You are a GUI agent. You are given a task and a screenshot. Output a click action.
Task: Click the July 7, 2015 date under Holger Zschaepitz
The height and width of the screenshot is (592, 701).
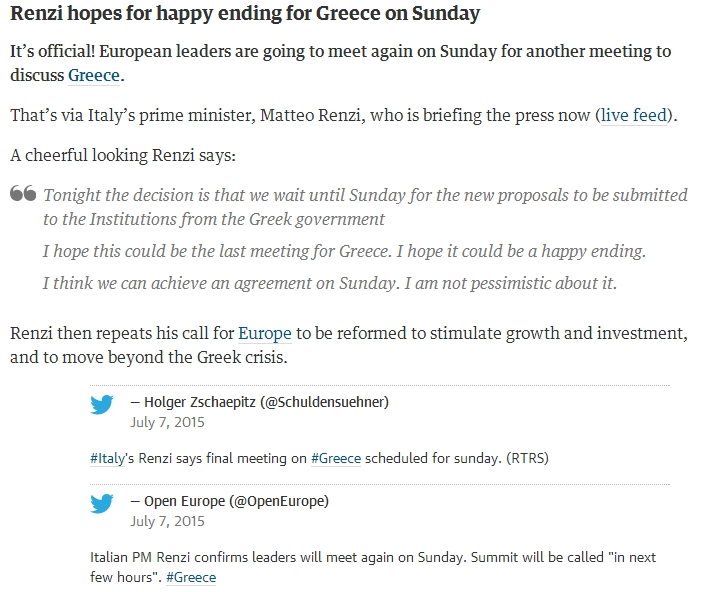tap(167, 423)
